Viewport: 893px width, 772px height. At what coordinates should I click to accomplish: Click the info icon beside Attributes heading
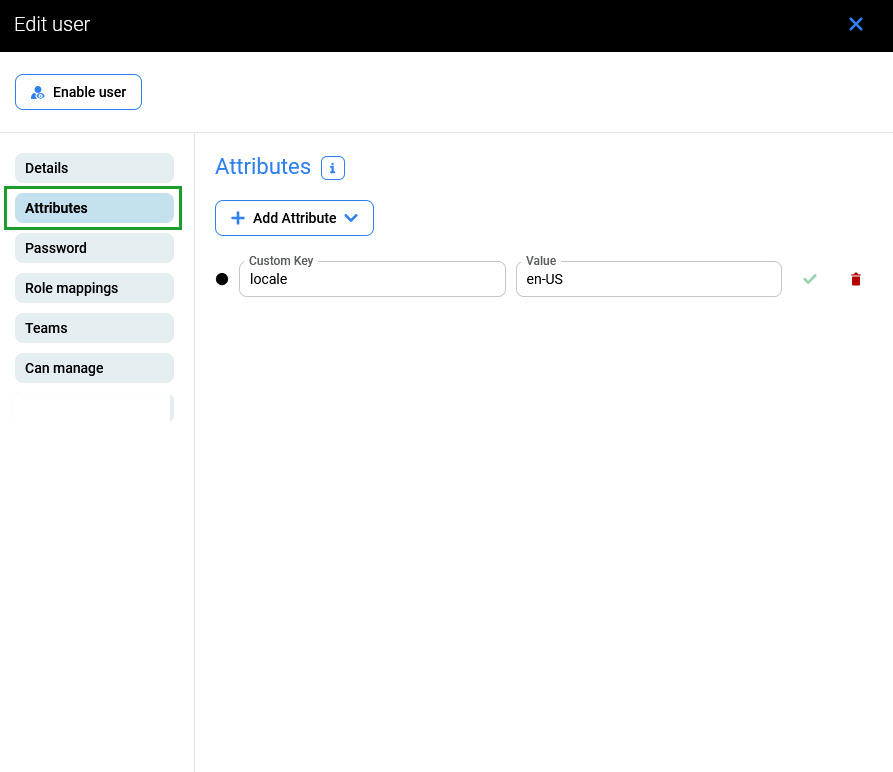tap(333, 168)
